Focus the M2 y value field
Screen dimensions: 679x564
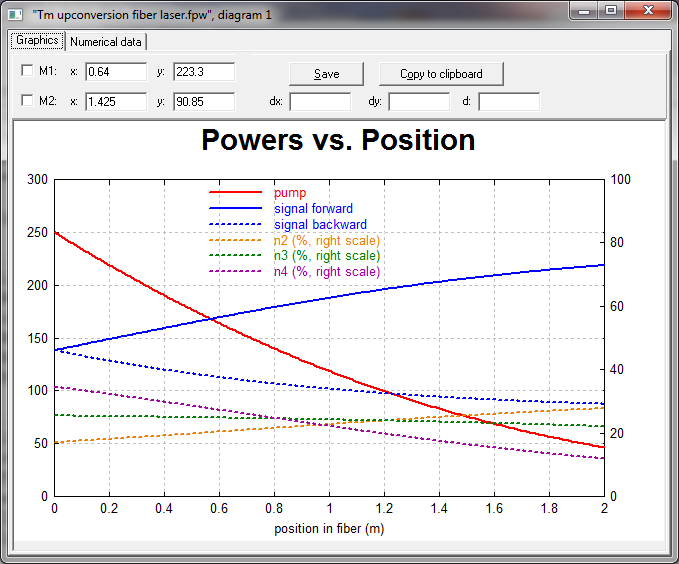click(x=204, y=102)
